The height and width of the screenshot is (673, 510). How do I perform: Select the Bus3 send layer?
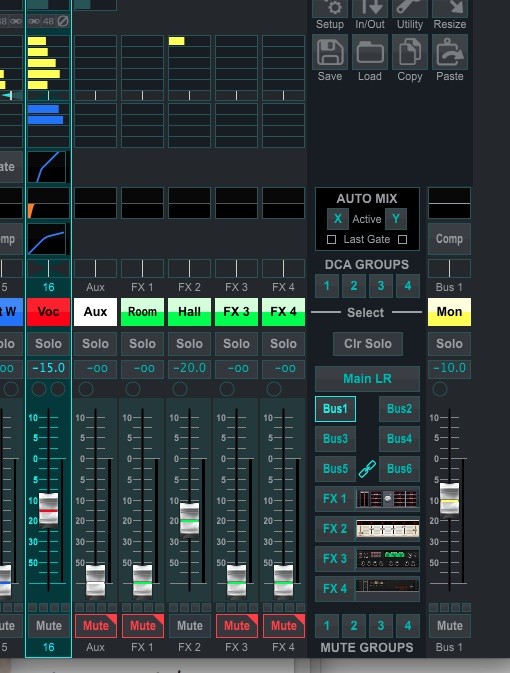(x=335, y=439)
